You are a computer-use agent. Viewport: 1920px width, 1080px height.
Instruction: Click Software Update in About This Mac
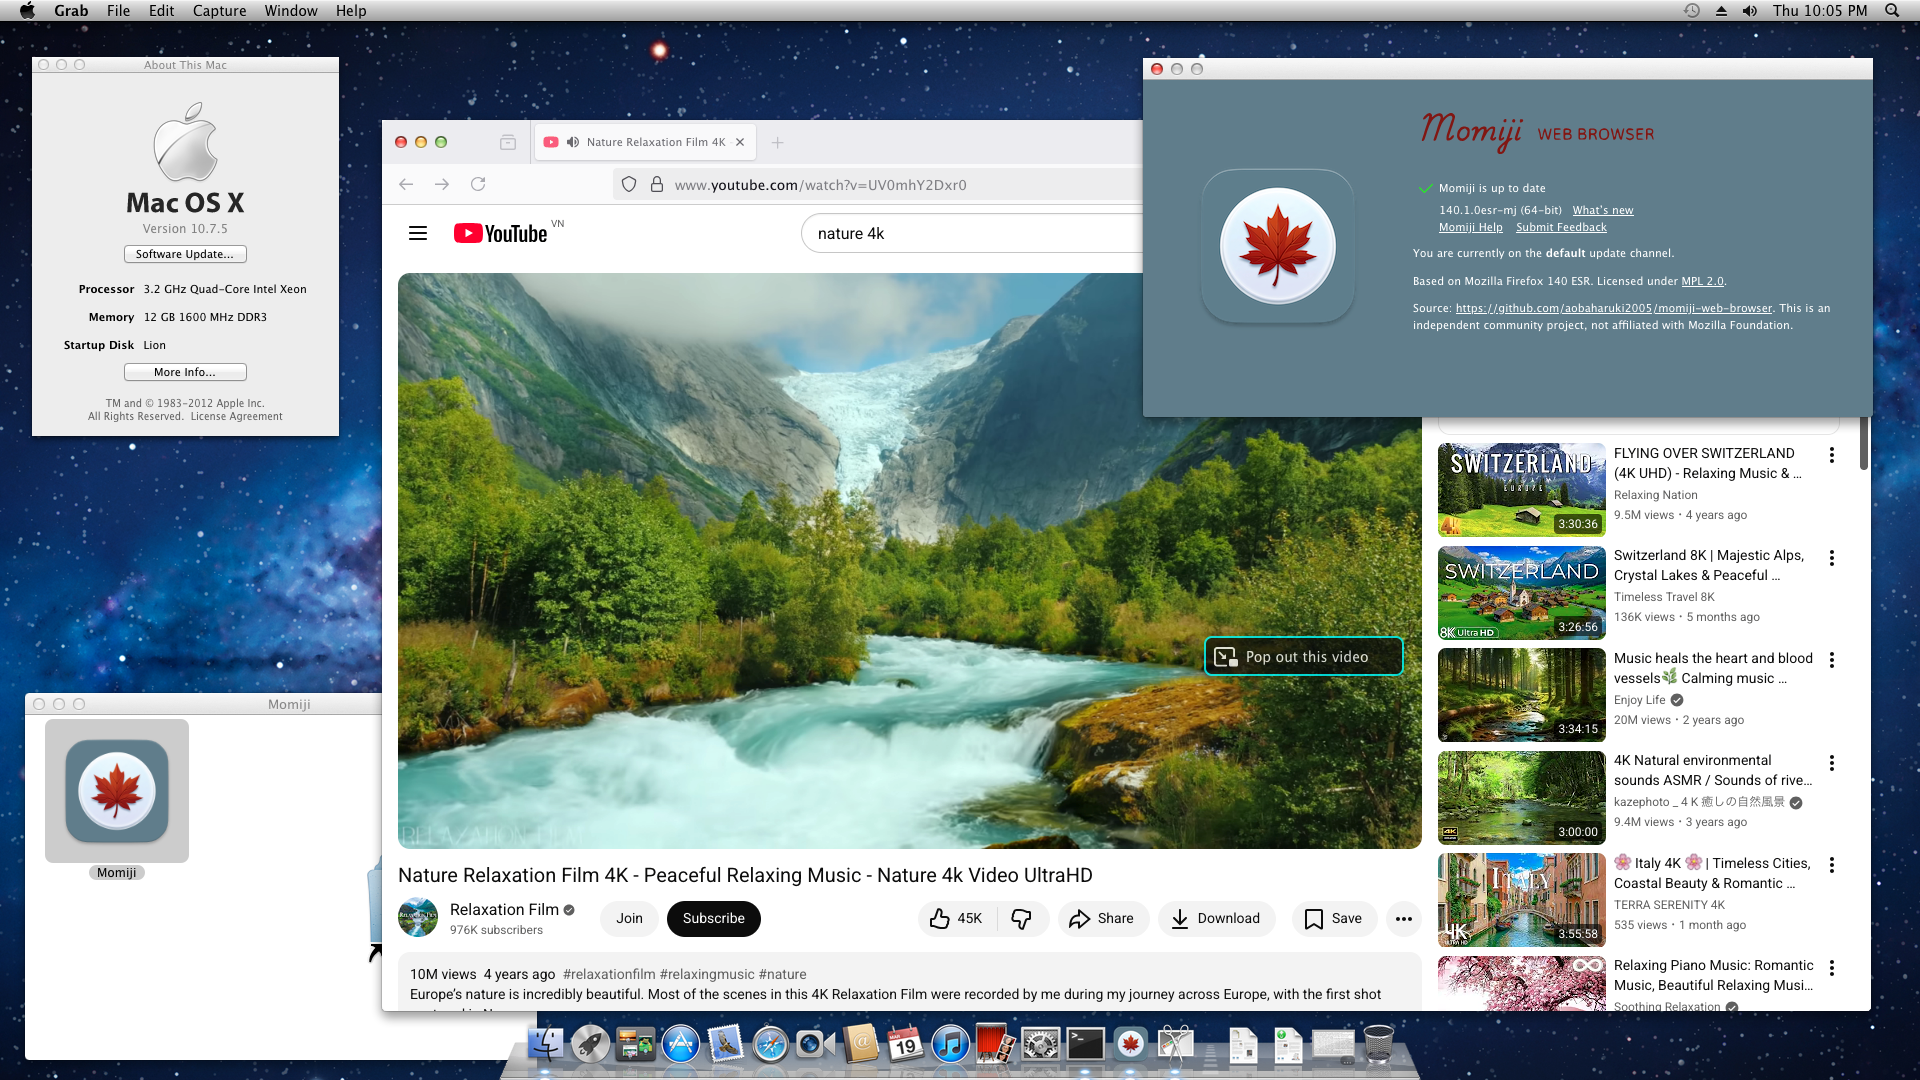[185, 254]
